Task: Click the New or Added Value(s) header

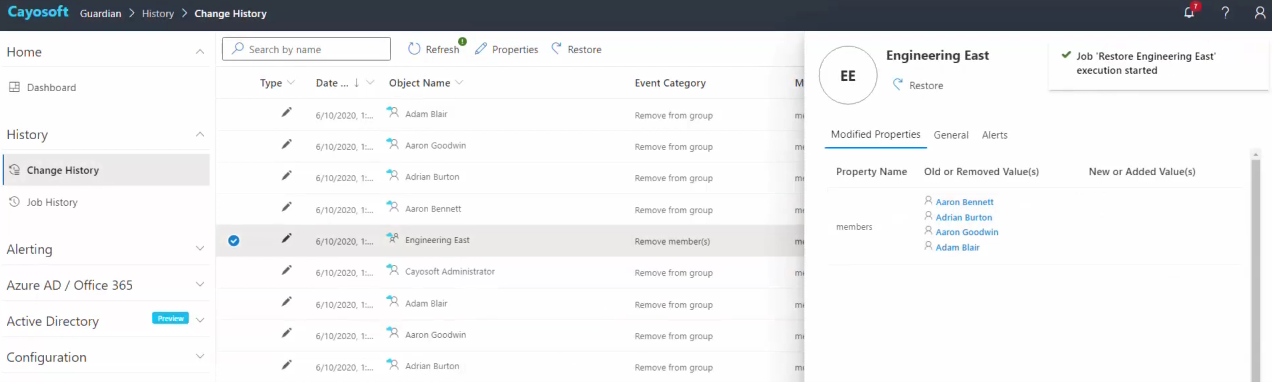Action: (x=1142, y=172)
